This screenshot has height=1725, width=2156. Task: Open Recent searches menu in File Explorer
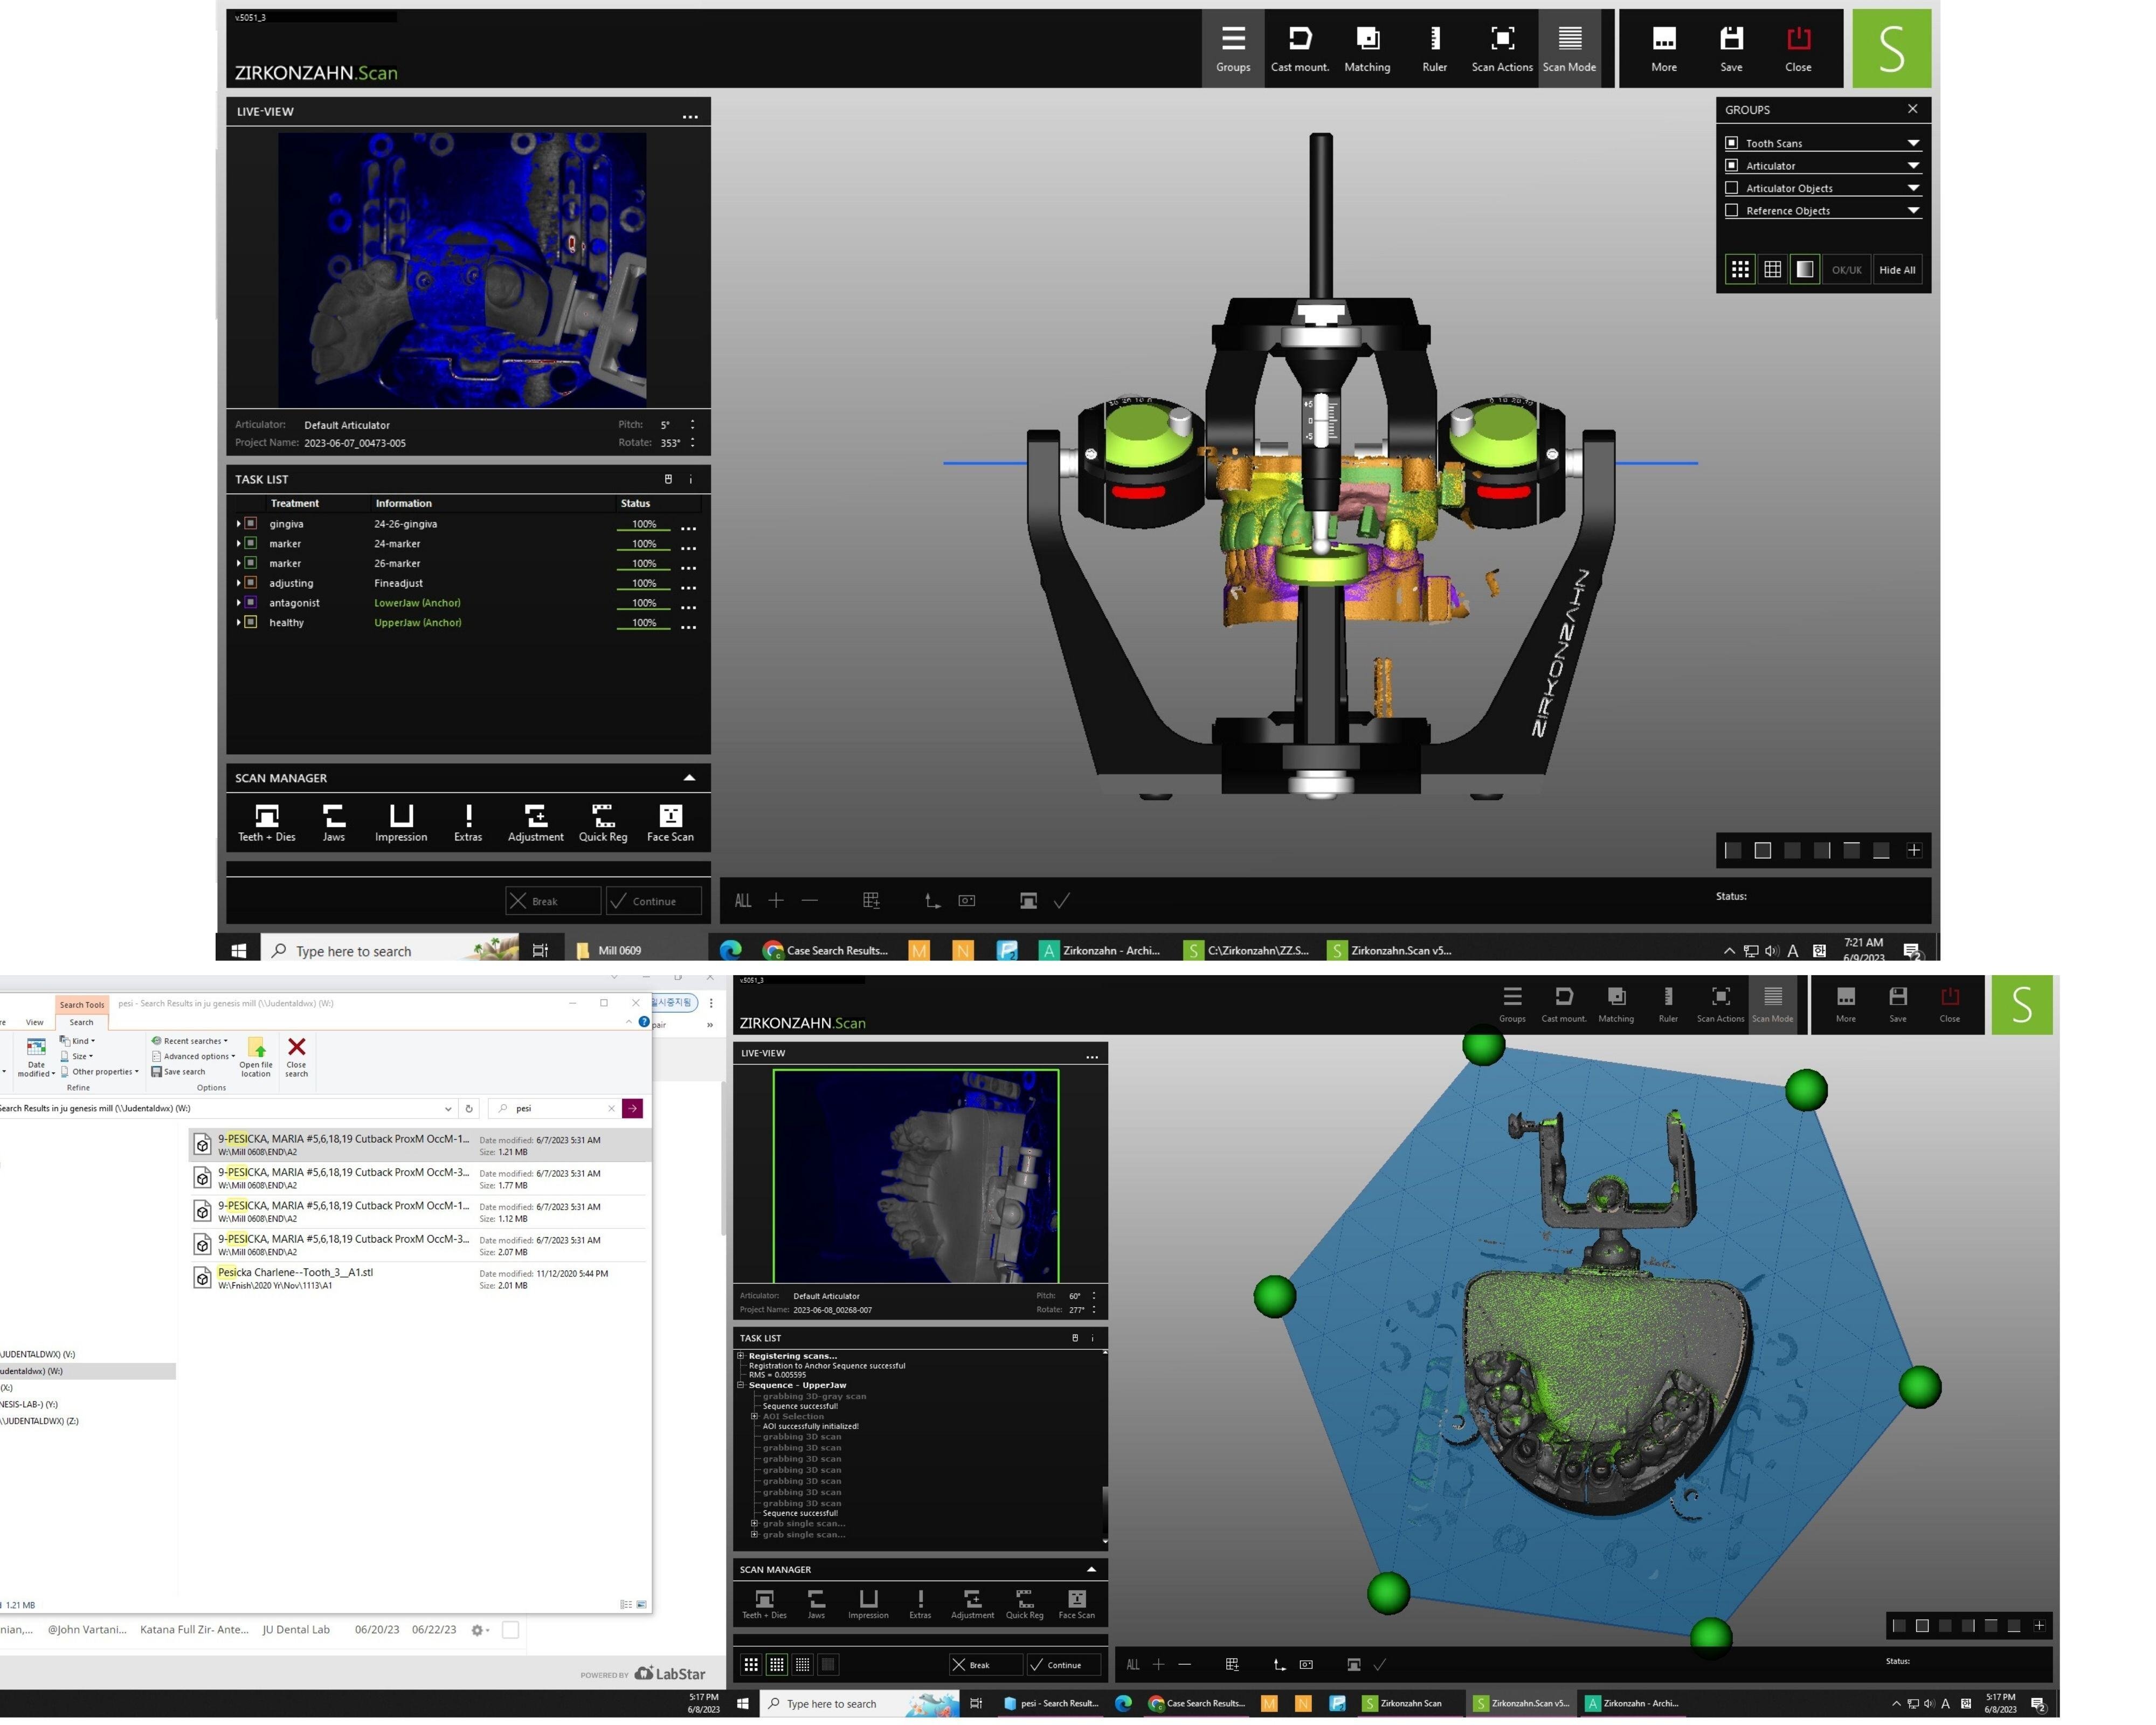point(190,1041)
